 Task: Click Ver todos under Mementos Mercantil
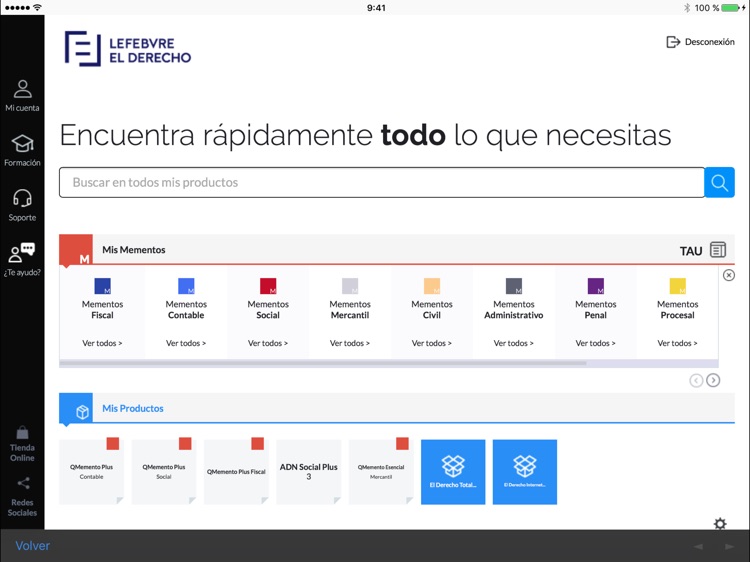coord(350,343)
